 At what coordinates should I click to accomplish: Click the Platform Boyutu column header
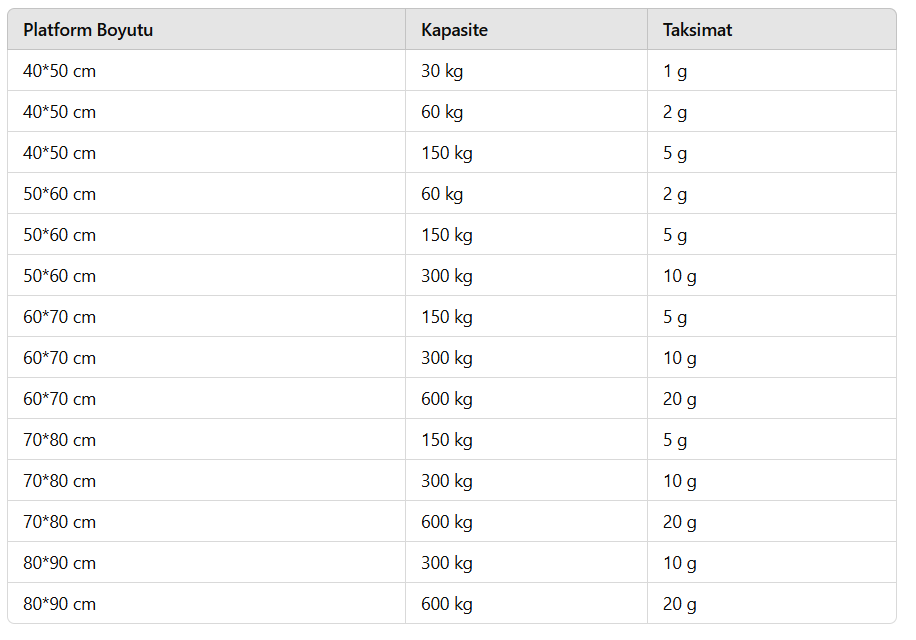coord(206,29)
